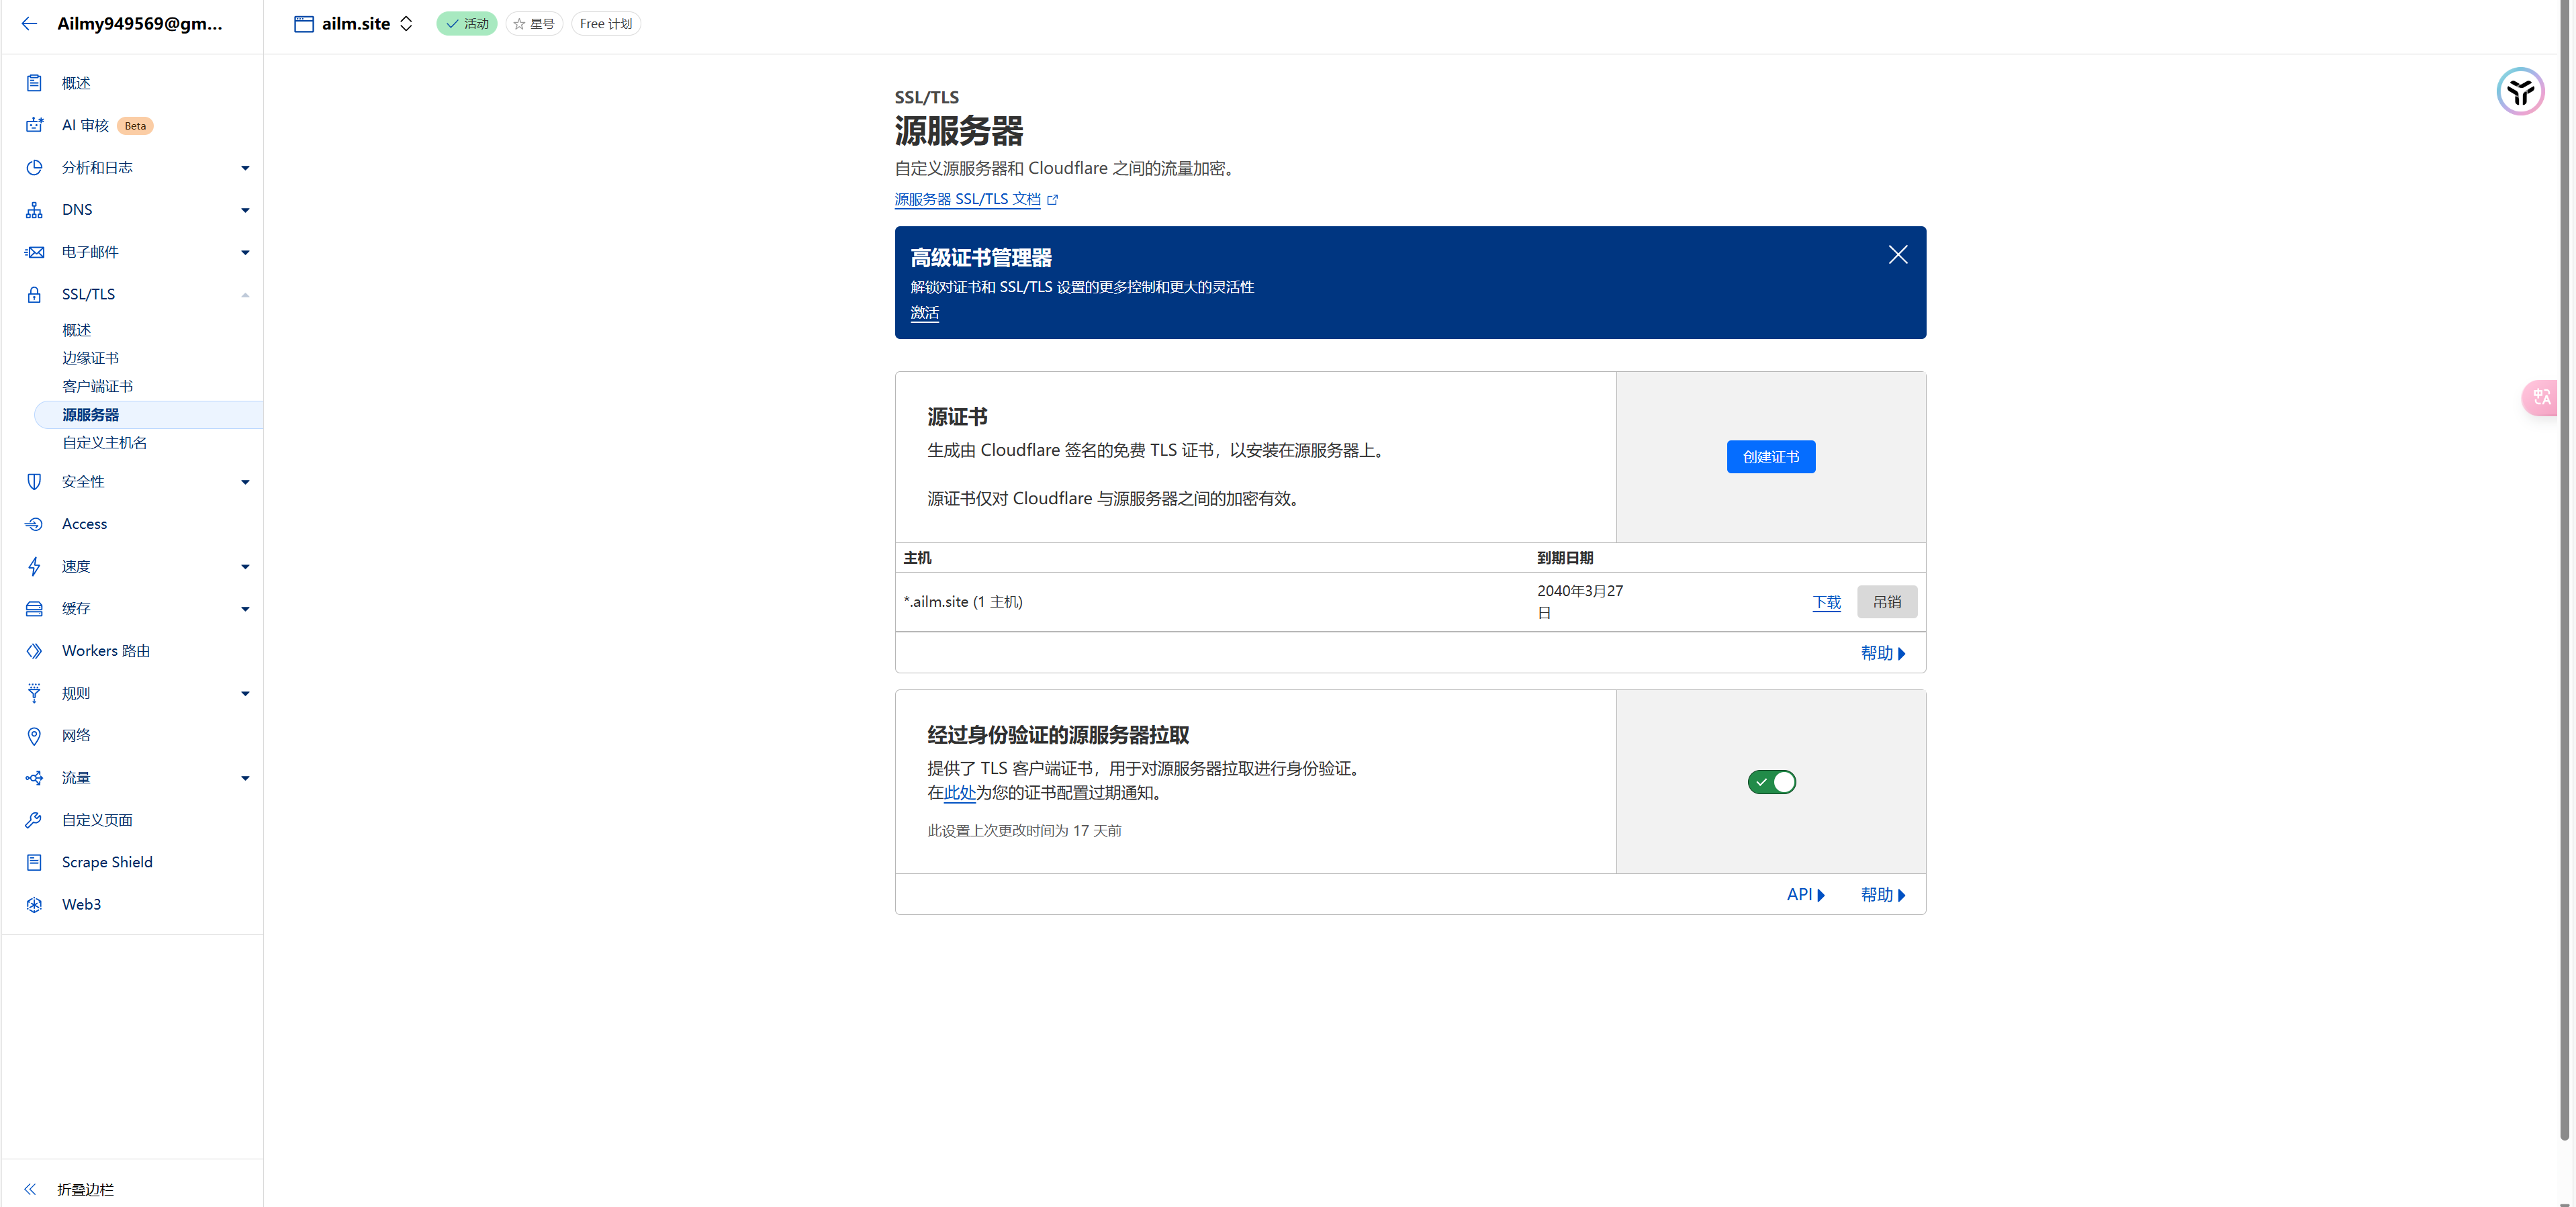Open the ailm.site domain switcher
Image resolution: width=2576 pixels, height=1207 pixels.
click(355, 24)
